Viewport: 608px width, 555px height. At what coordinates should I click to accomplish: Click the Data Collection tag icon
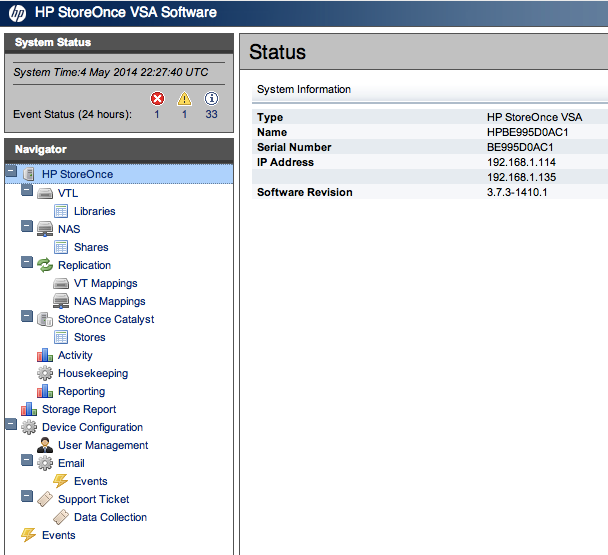61,517
